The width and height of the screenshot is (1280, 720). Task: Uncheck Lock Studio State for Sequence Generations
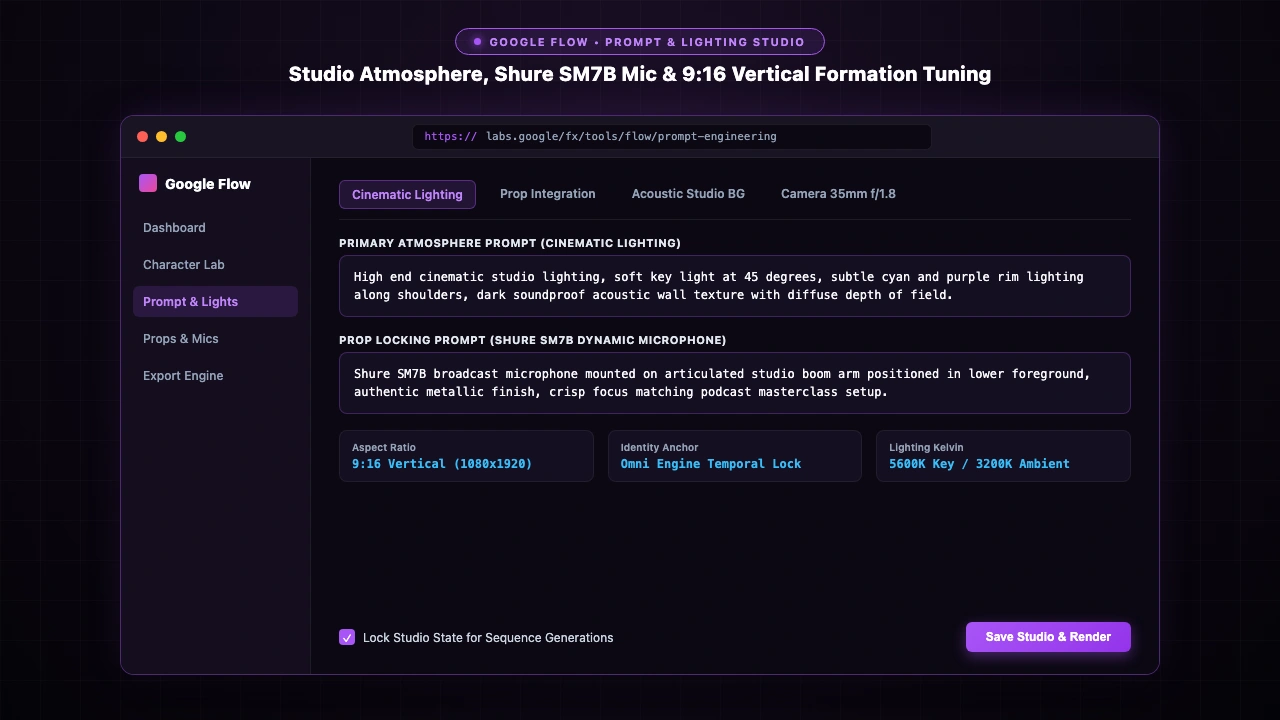(x=347, y=637)
